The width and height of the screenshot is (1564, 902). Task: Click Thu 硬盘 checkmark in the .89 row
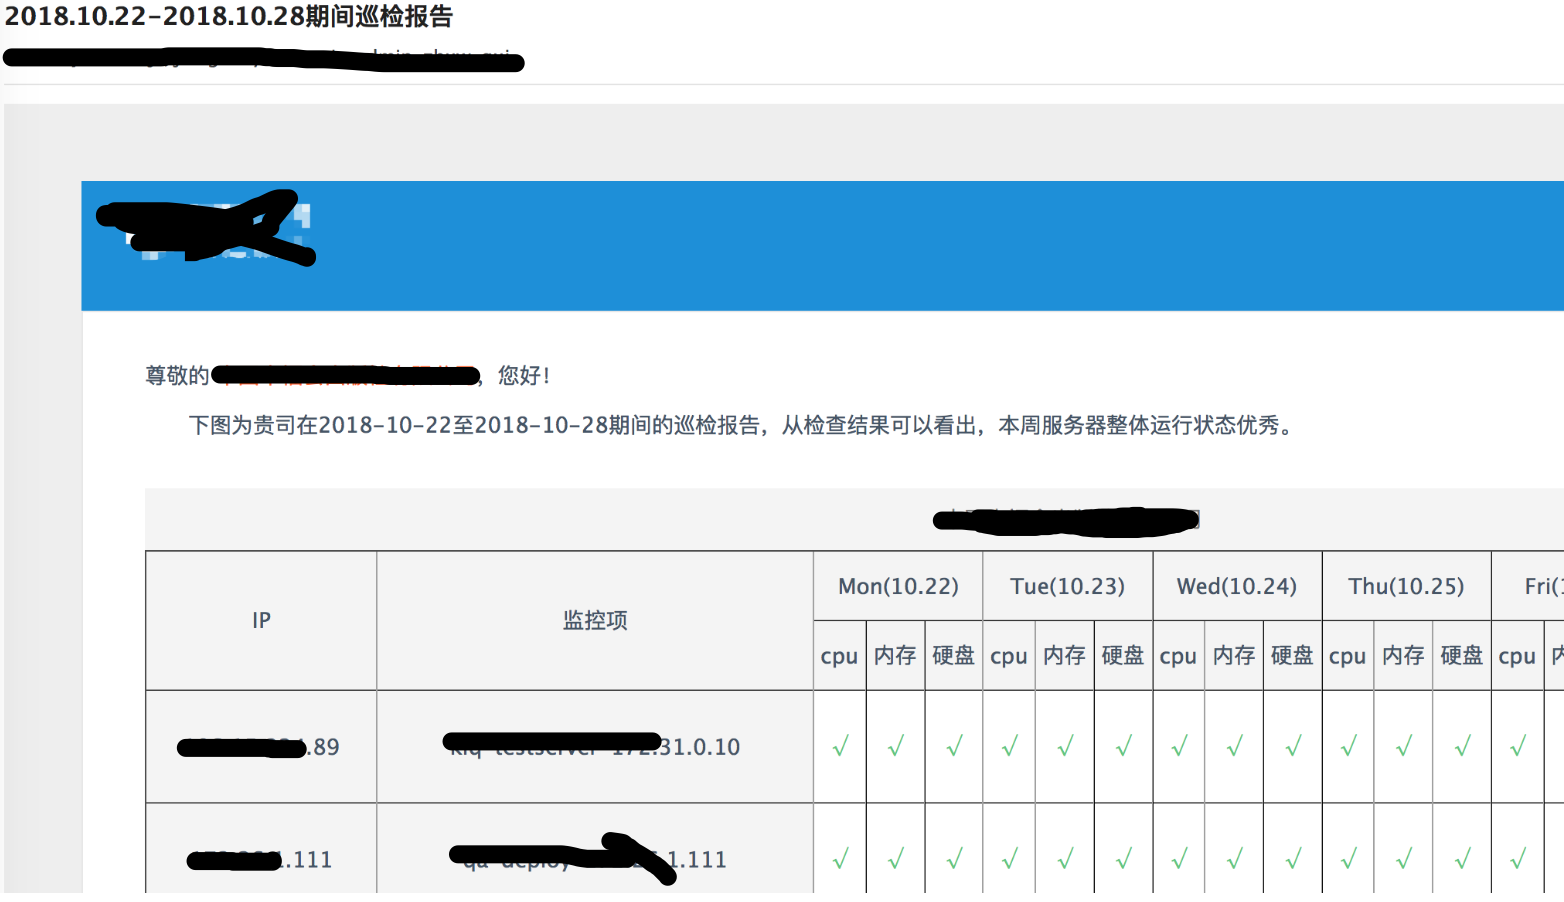(1463, 746)
